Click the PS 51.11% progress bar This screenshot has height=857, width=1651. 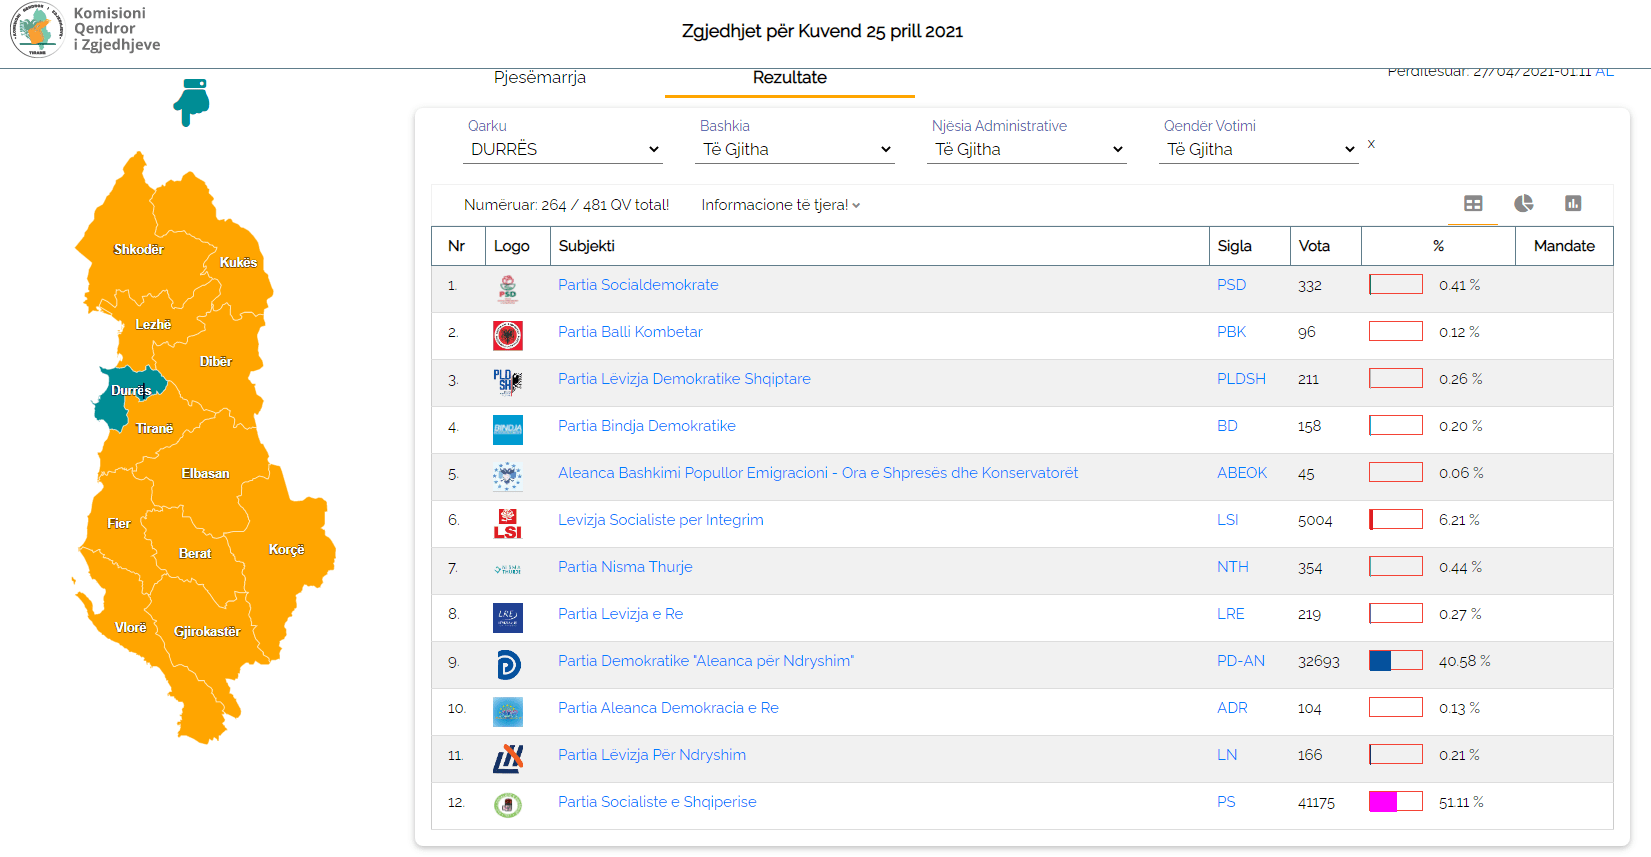coord(1396,801)
